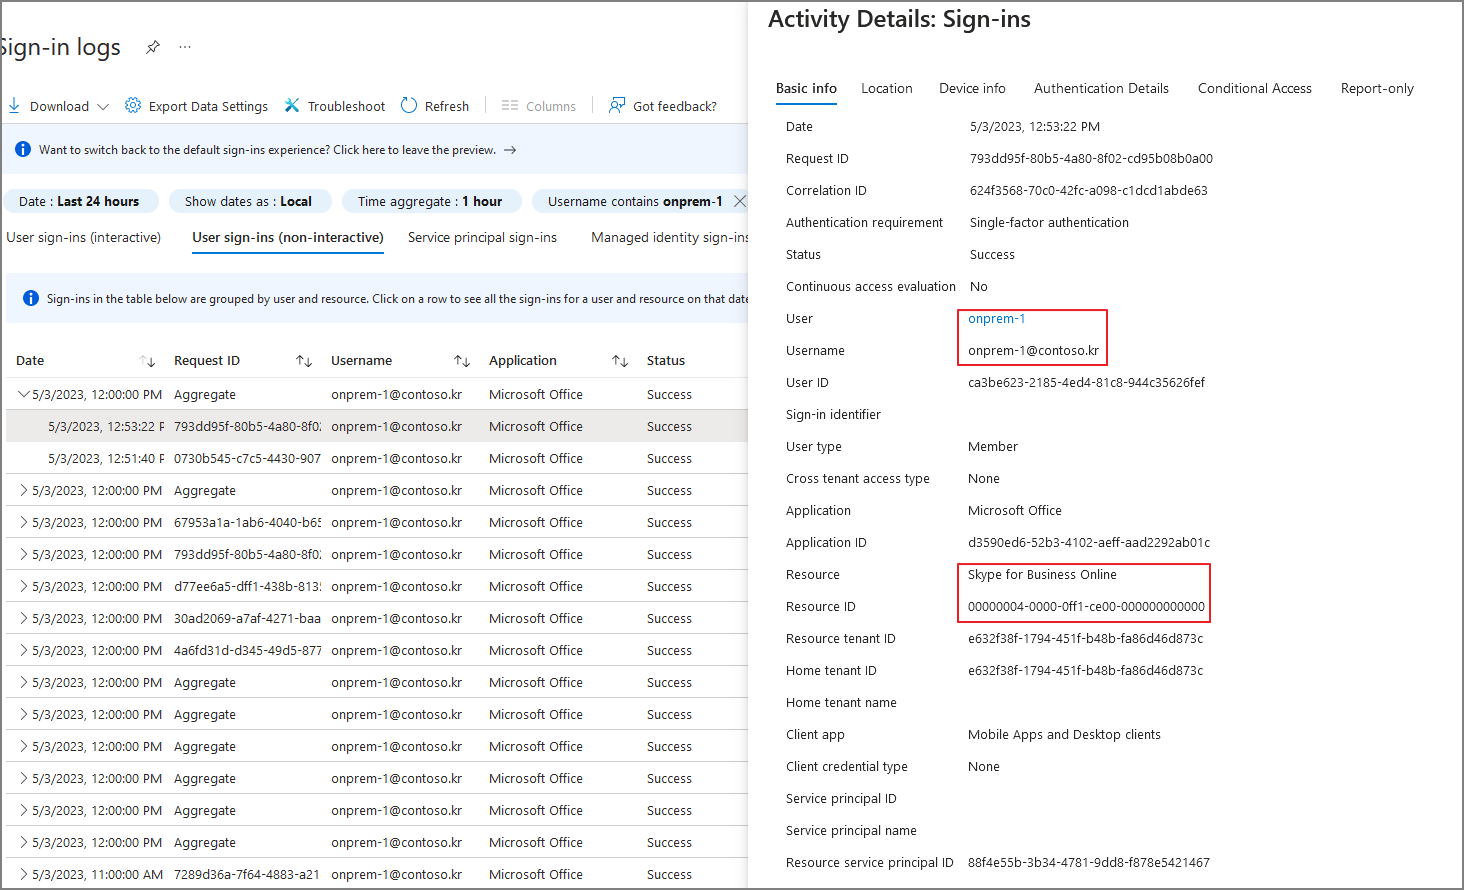Open Service principal sign-ins tab
Image resolution: width=1464 pixels, height=890 pixels.
pos(482,237)
